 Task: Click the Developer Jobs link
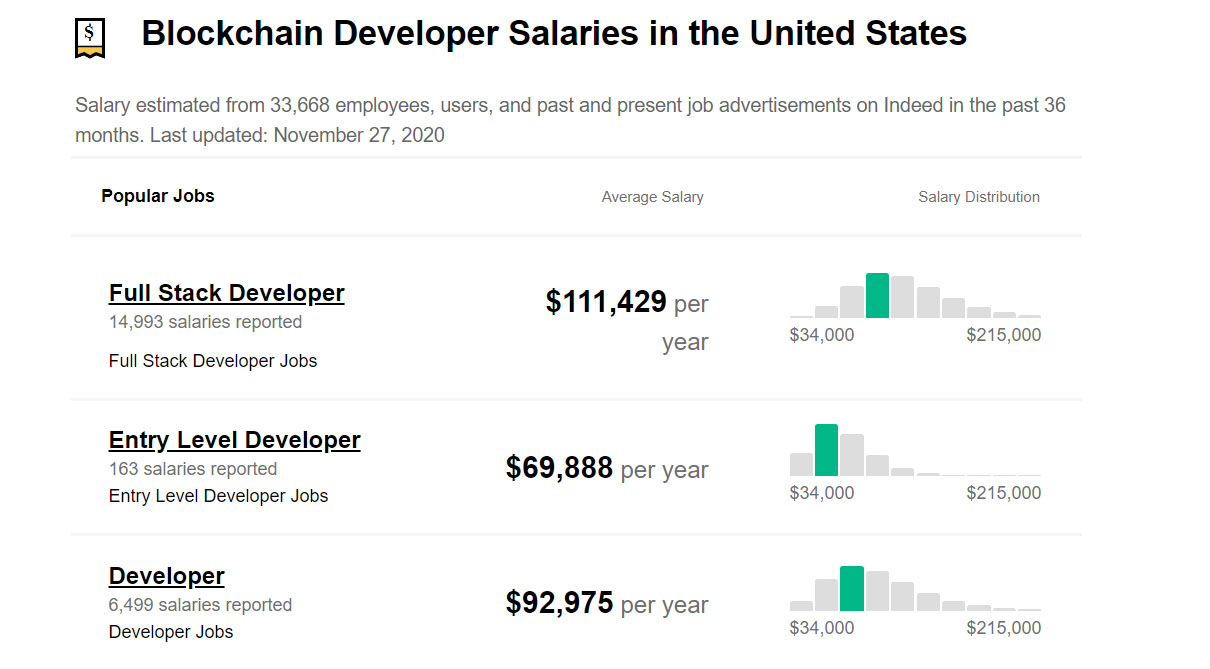tap(169, 632)
